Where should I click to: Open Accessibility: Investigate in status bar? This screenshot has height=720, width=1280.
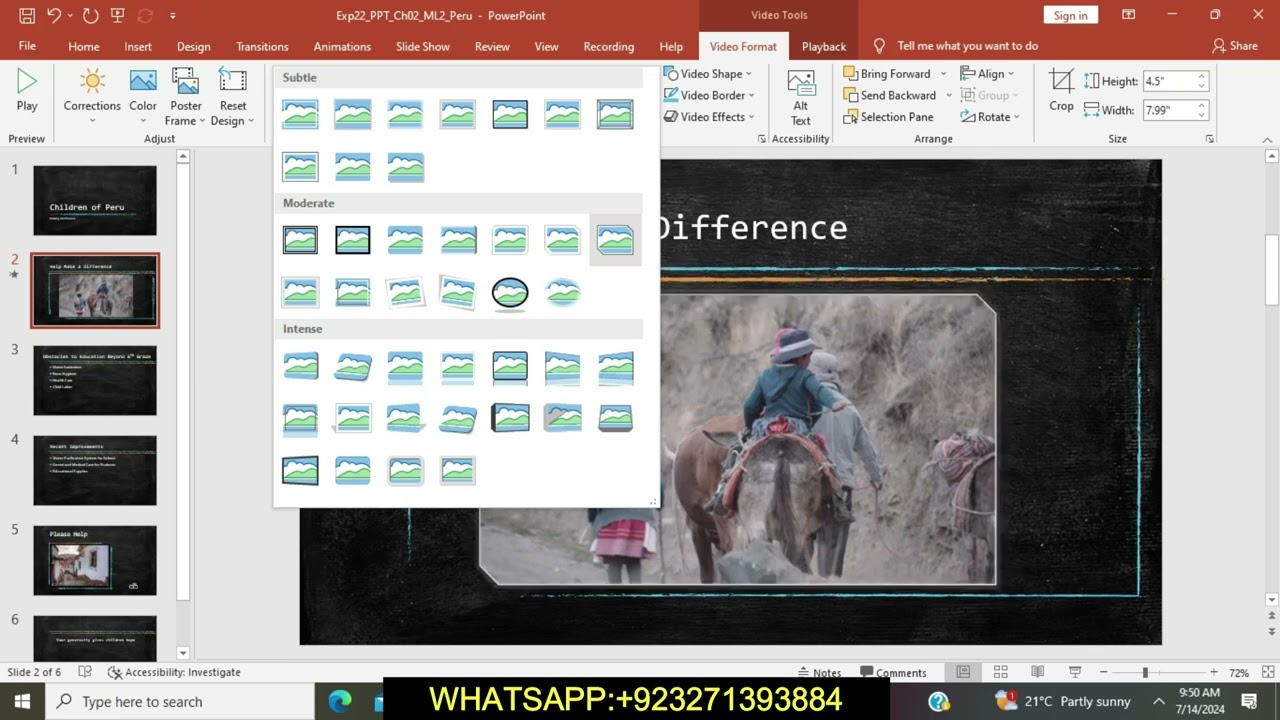[x=174, y=673]
